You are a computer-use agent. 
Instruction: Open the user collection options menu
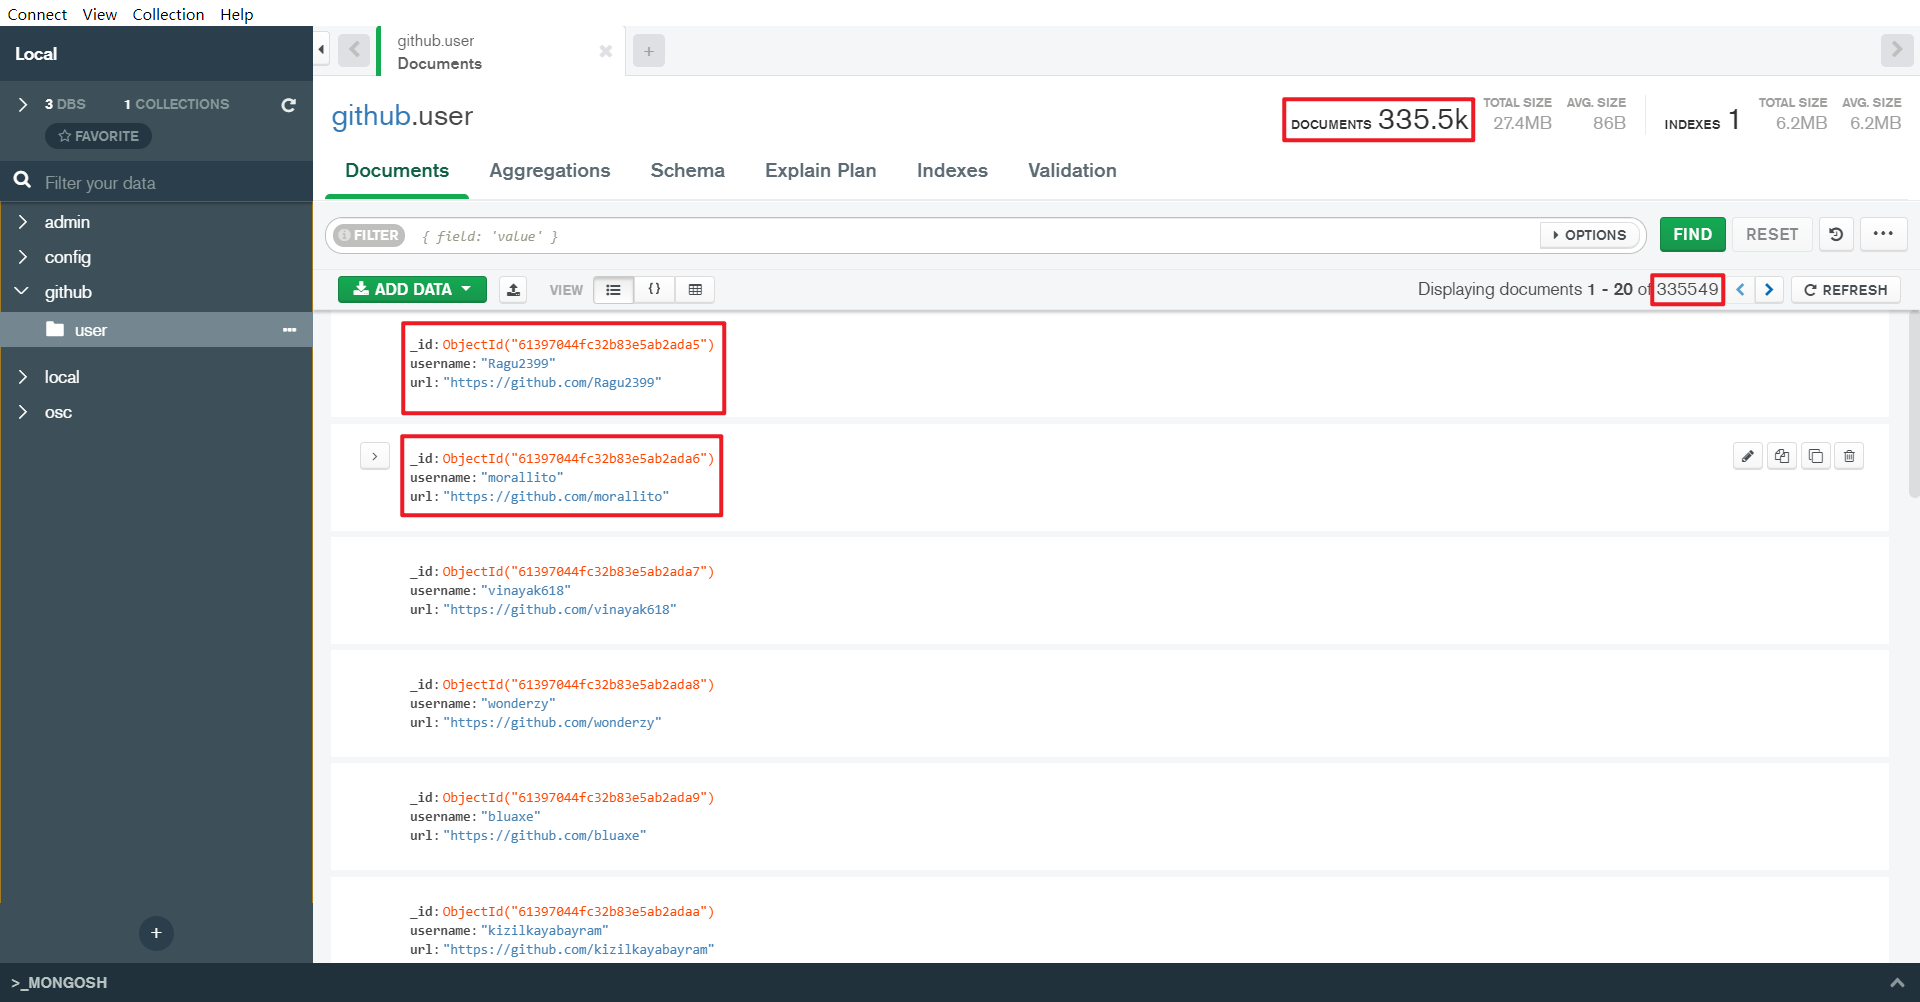click(x=289, y=330)
